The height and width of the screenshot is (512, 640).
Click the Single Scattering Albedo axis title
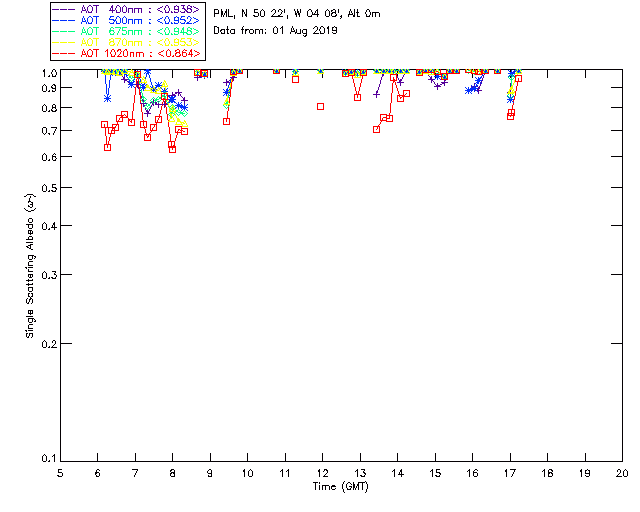pyautogui.click(x=30, y=265)
